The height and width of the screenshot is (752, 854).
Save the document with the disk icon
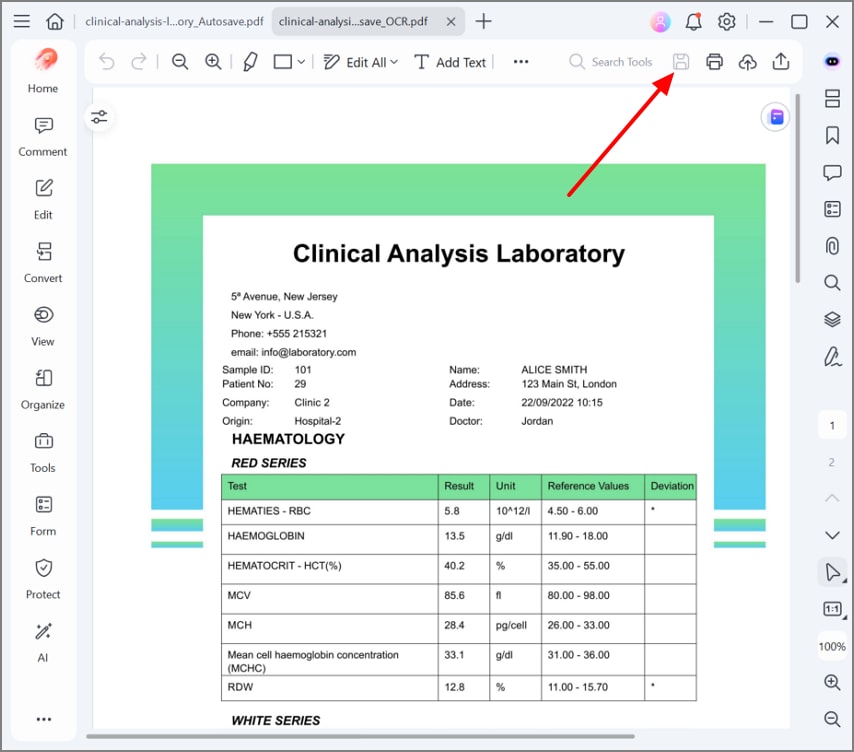click(x=681, y=62)
